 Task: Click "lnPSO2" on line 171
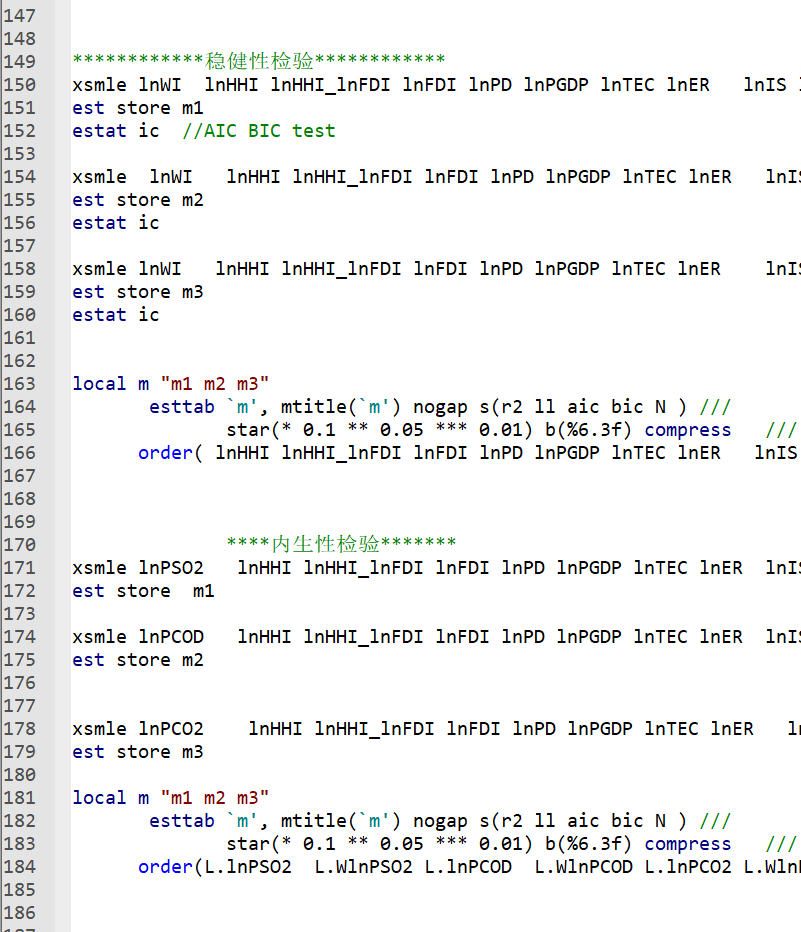[x=171, y=568]
